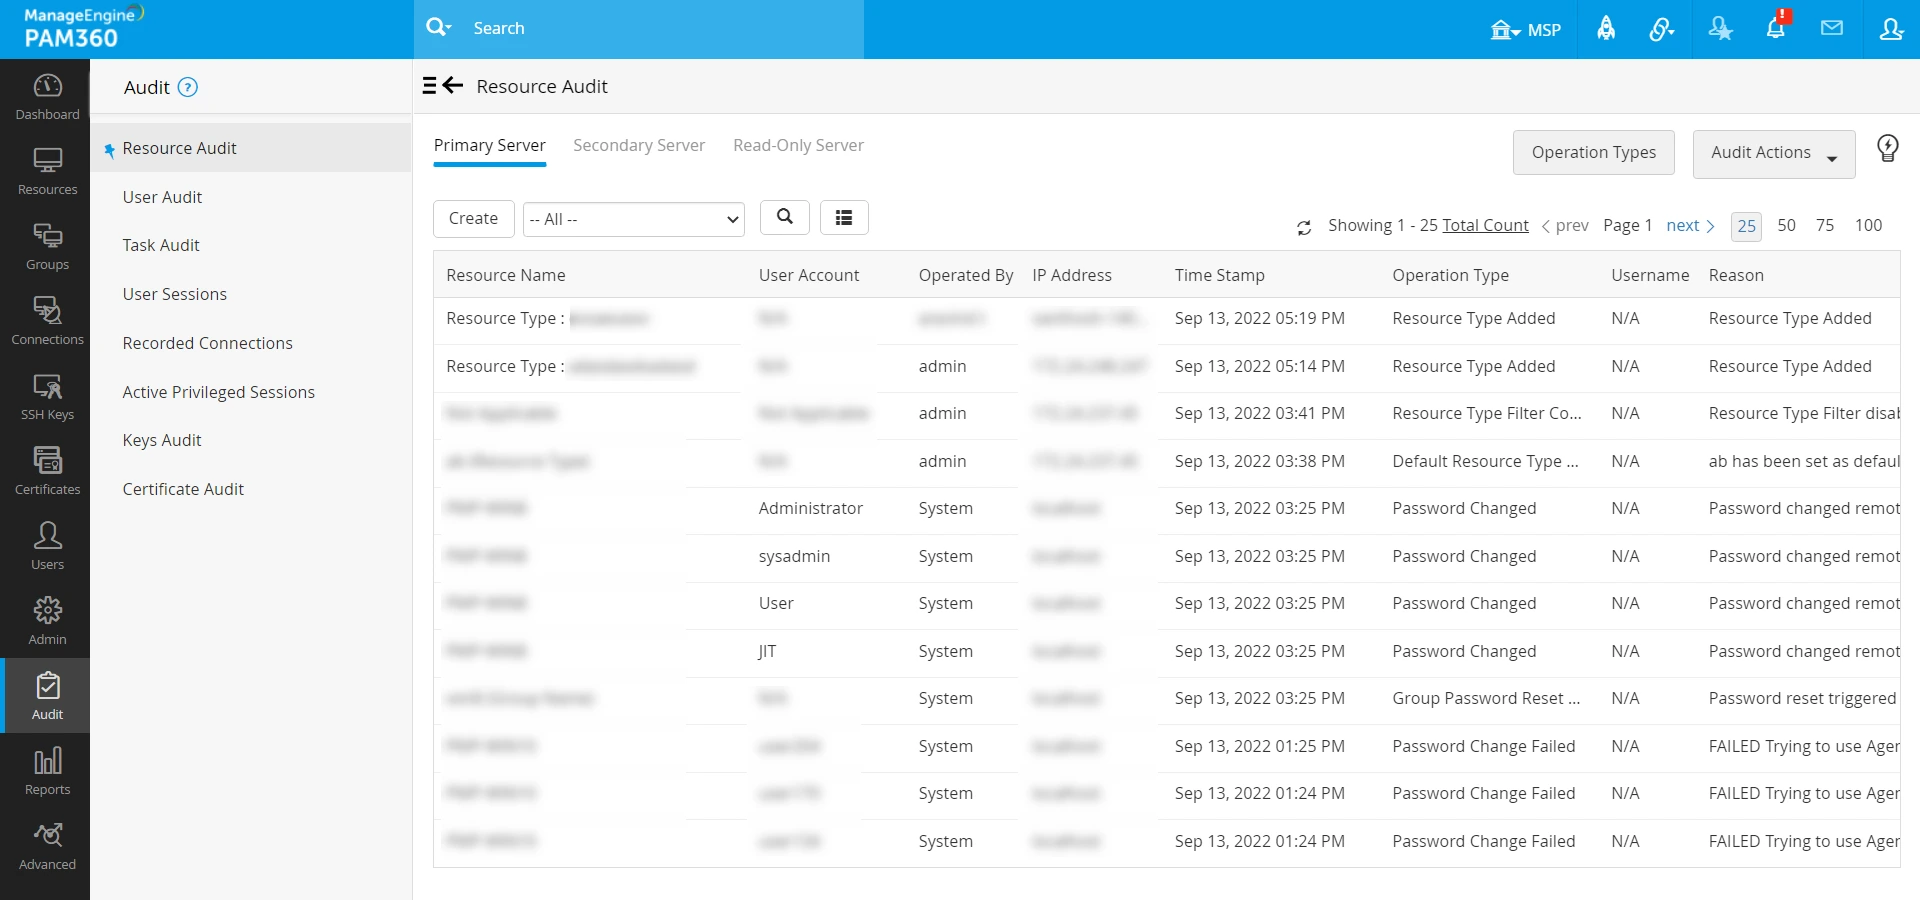
Task: Refresh the audit list
Action: [1304, 227]
